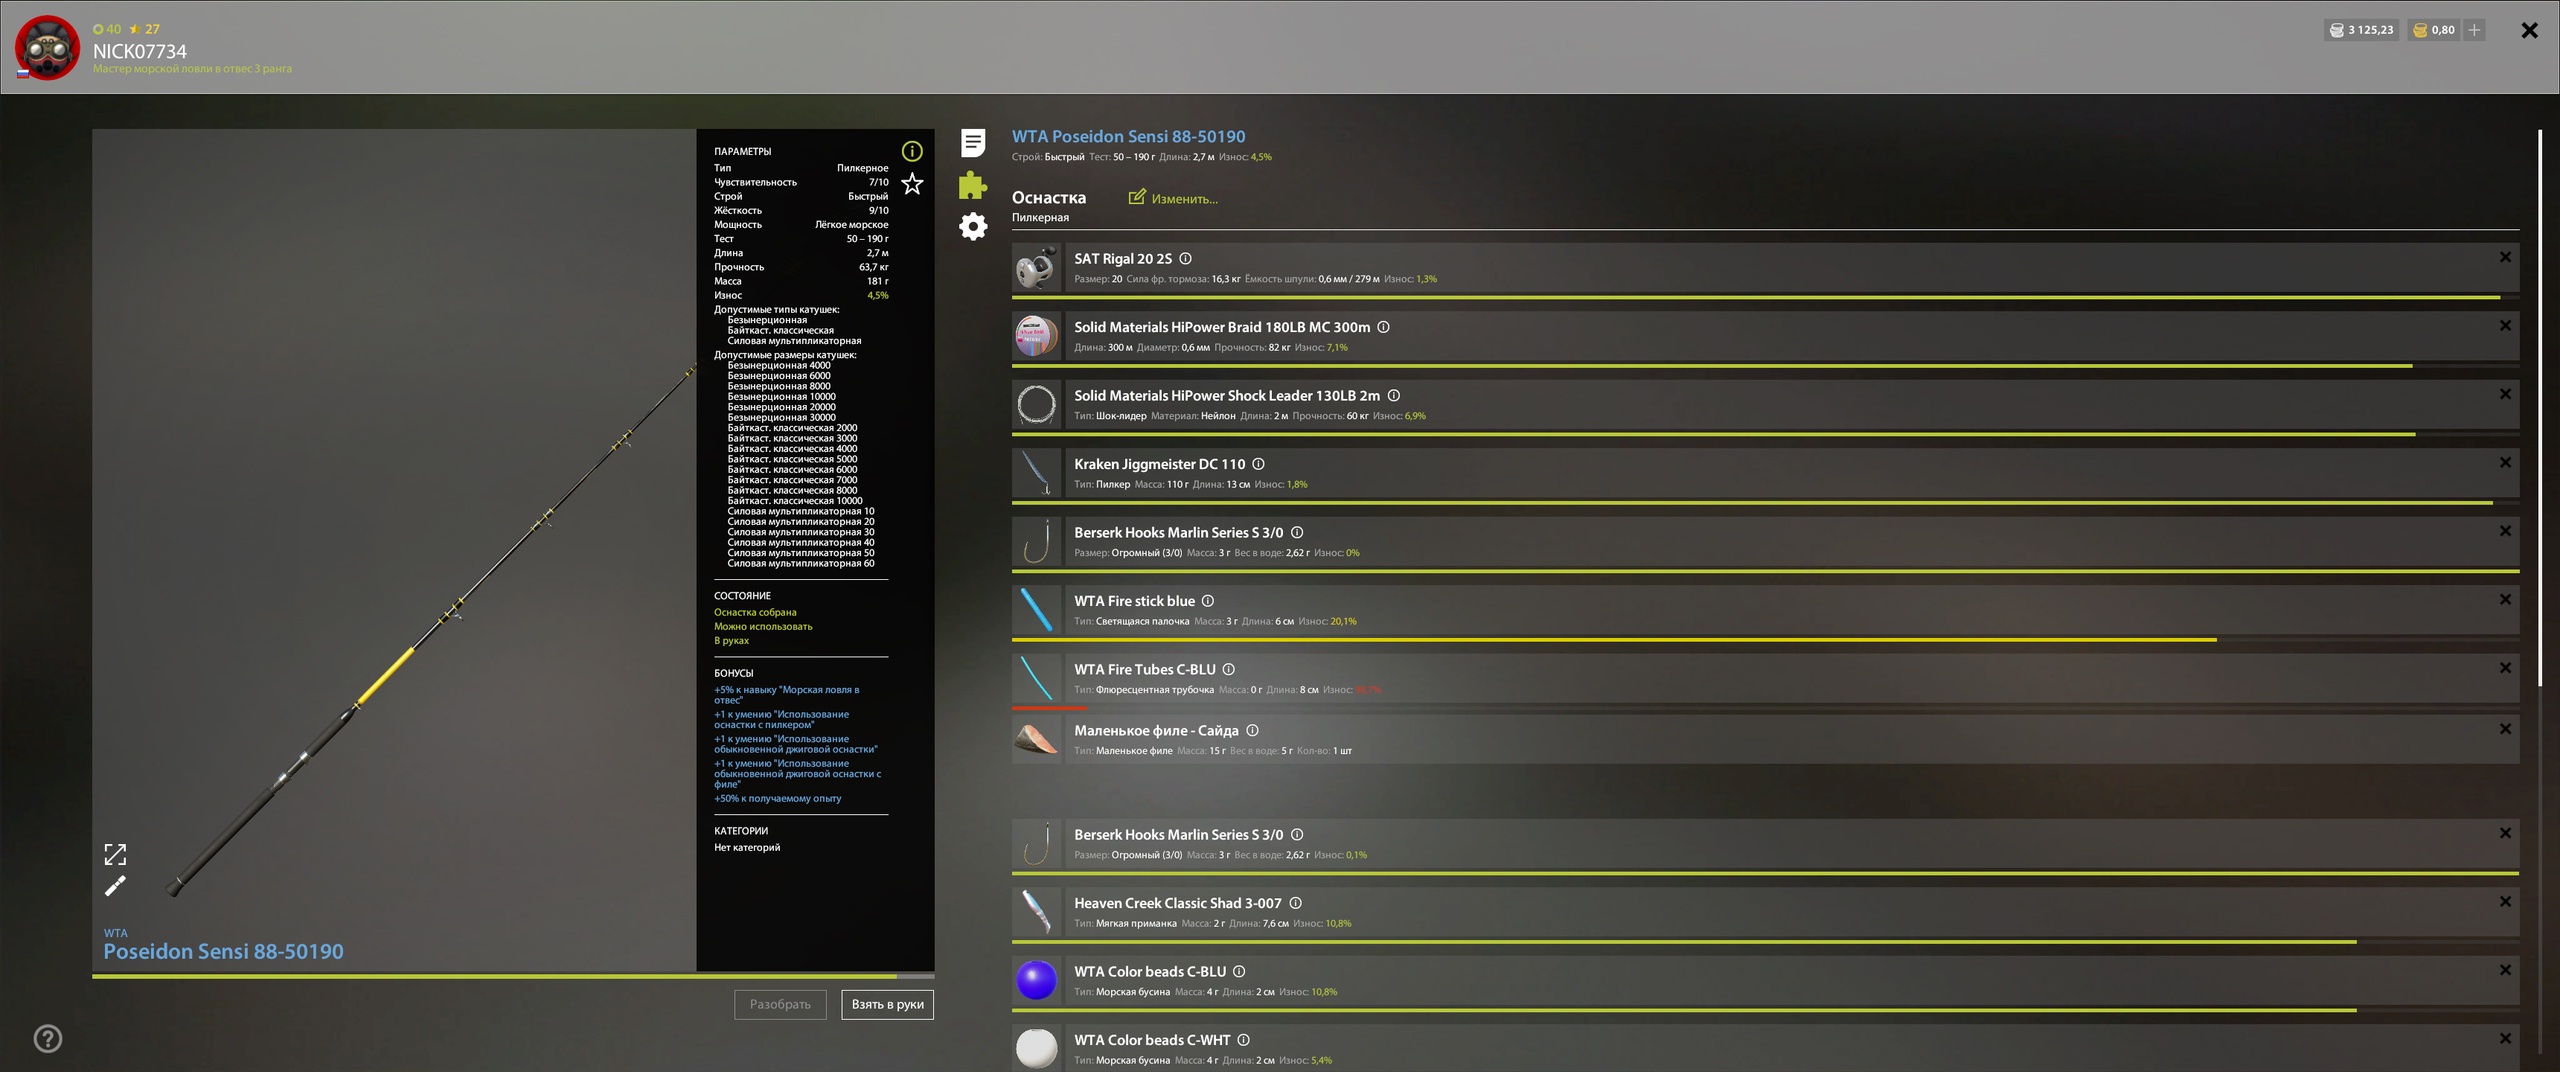The width and height of the screenshot is (2560, 1072).
Task: Open info for WTA Fire Tubes C-BLU
Action: click(1228, 669)
